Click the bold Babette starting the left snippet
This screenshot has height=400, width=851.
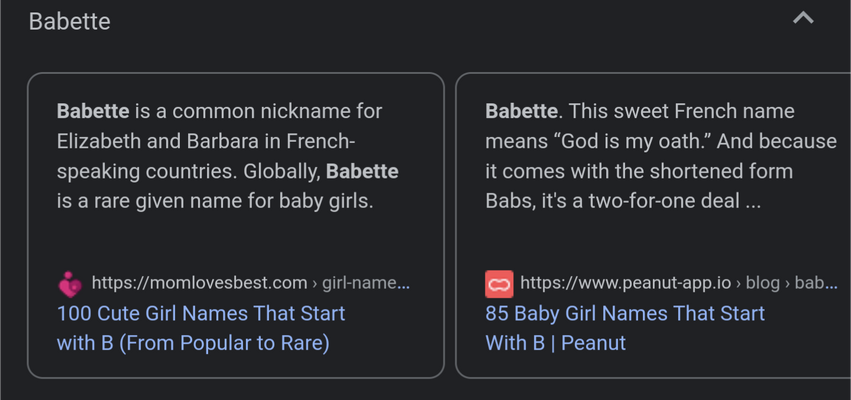pos(93,111)
